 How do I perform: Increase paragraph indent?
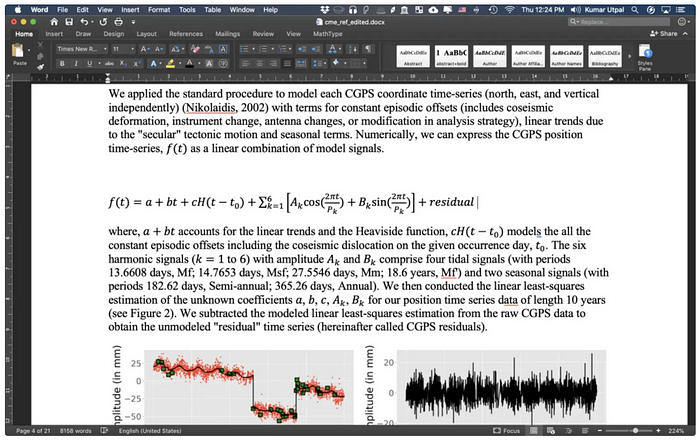click(x=315, y=49)
